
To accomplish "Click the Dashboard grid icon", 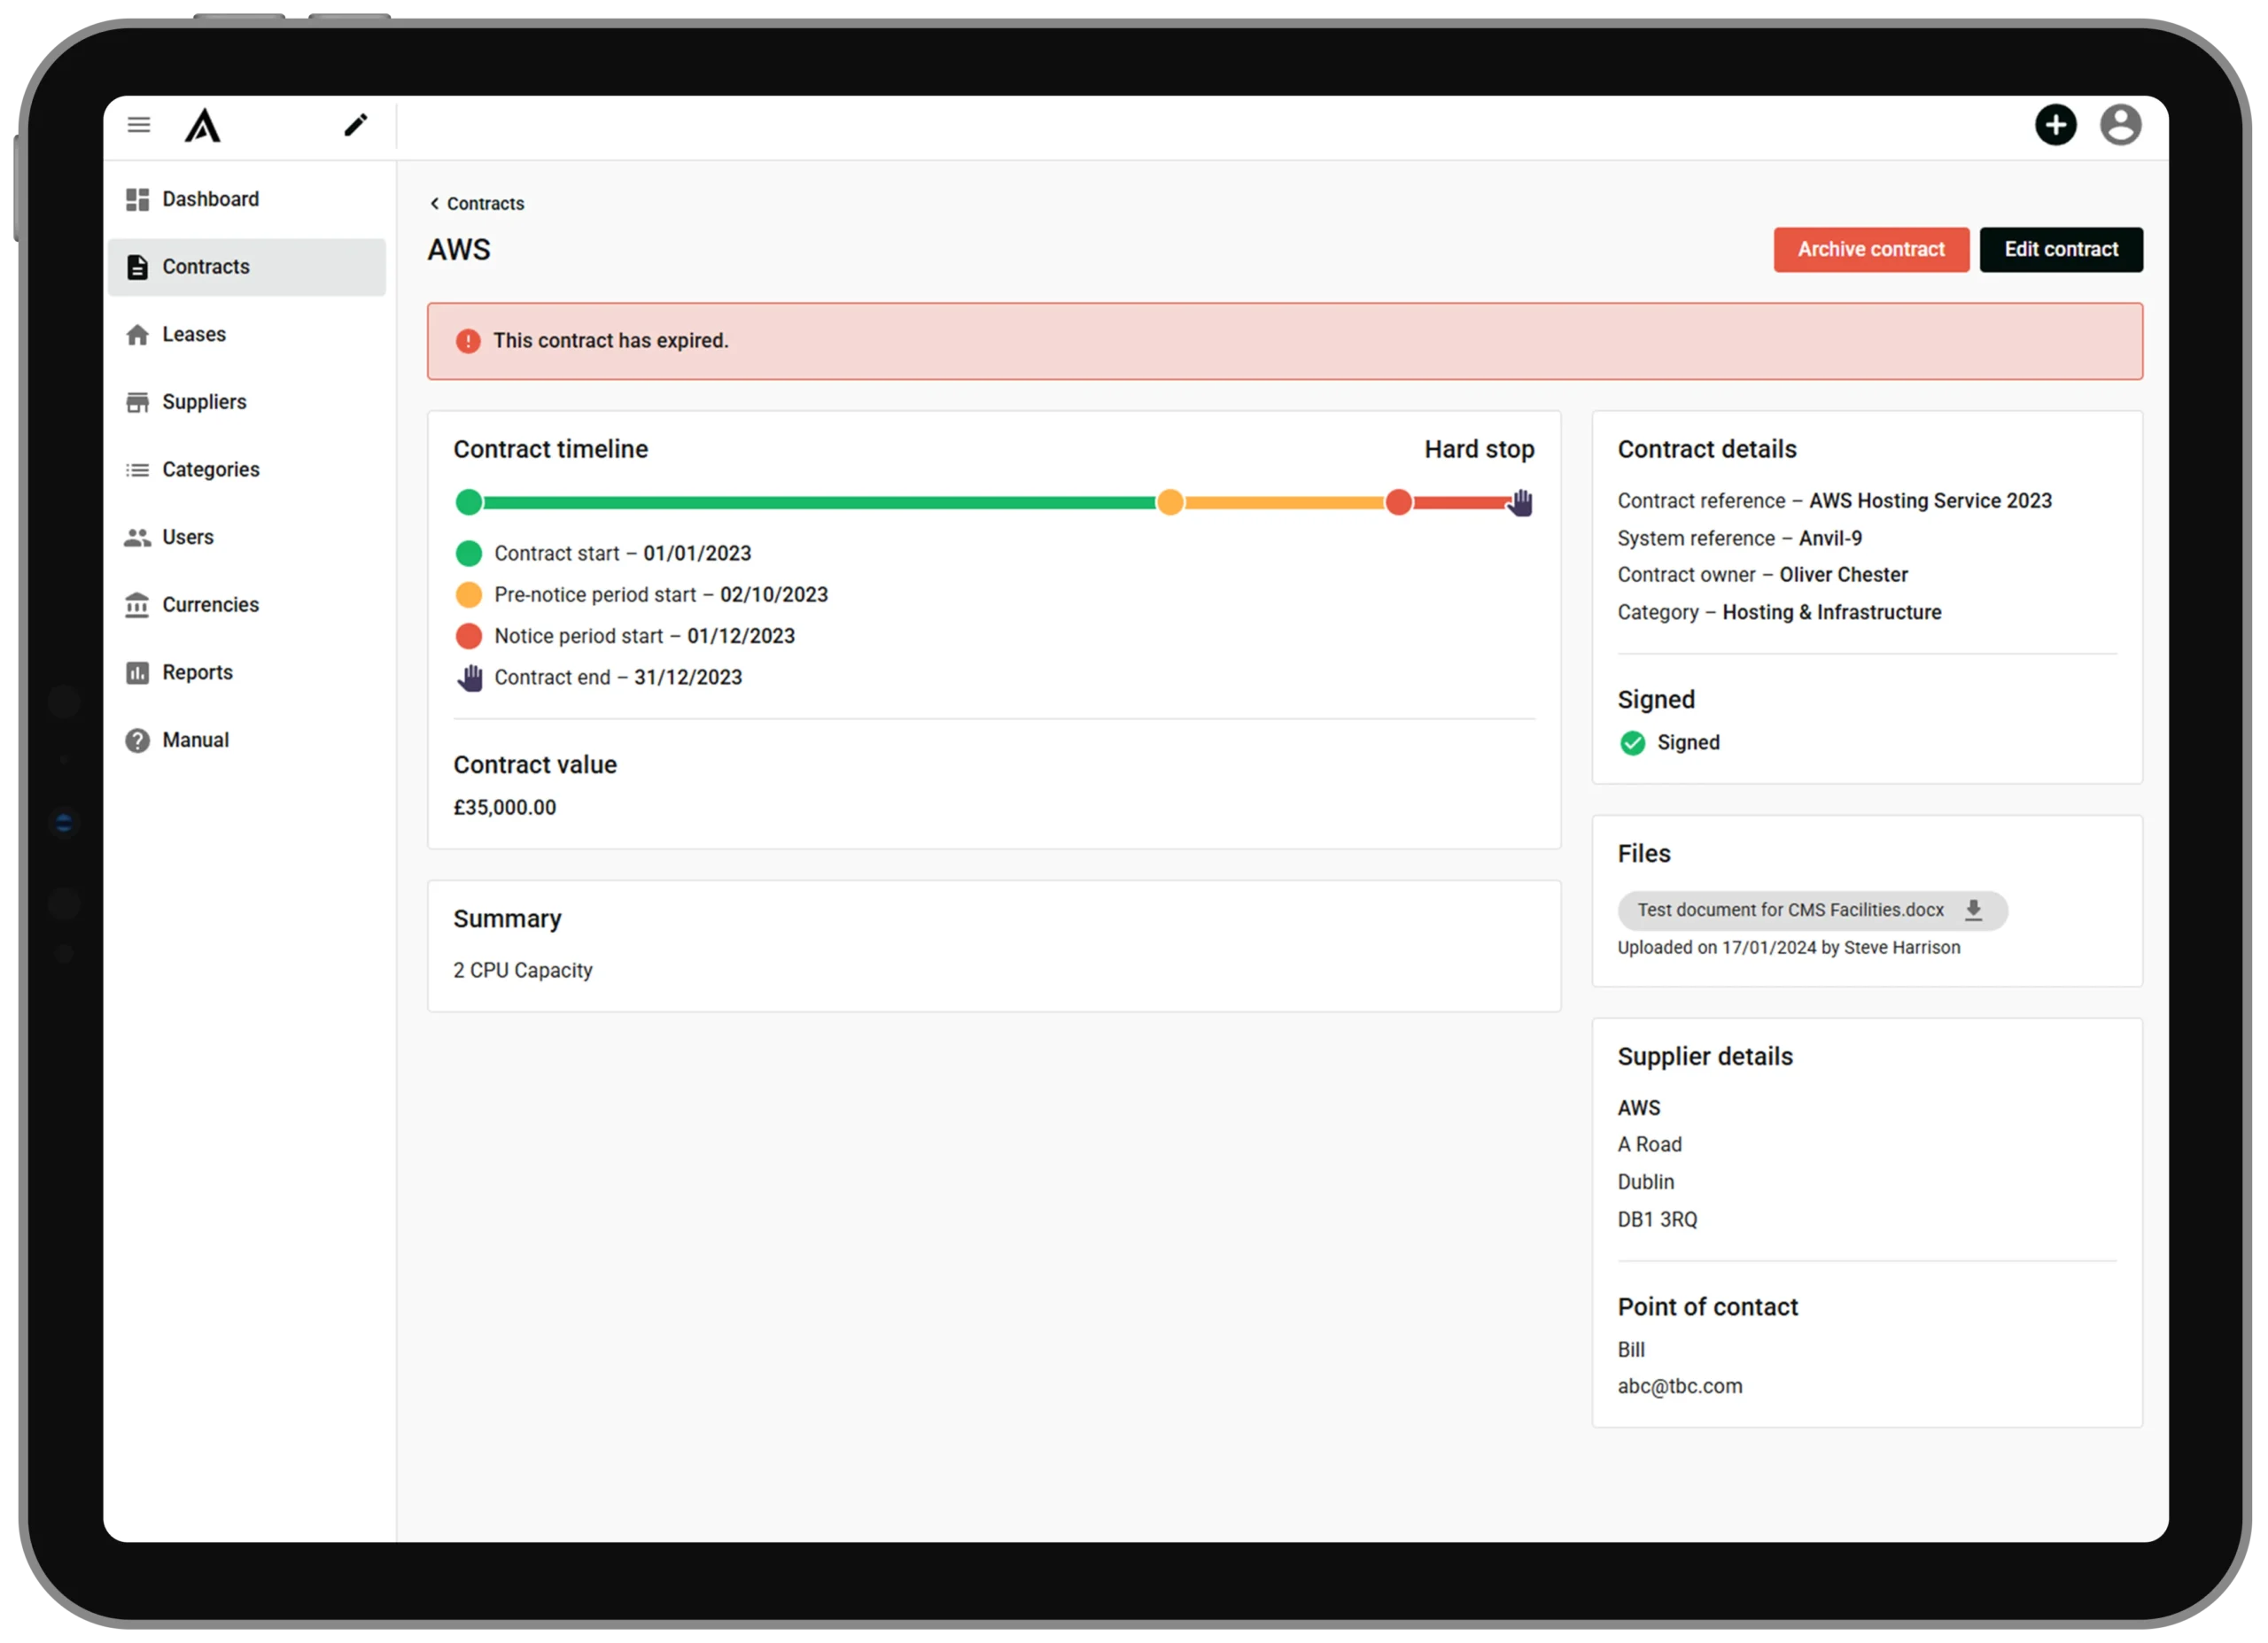I will pyautogui.click(x=138, y=200).
